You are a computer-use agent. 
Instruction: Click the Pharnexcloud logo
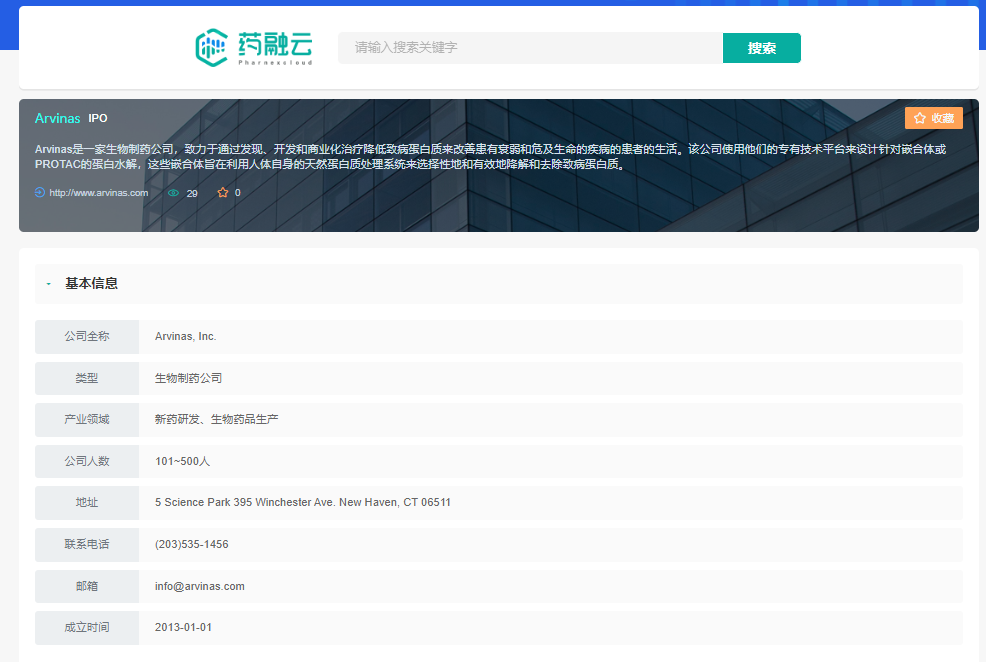(x=254, y=47)
